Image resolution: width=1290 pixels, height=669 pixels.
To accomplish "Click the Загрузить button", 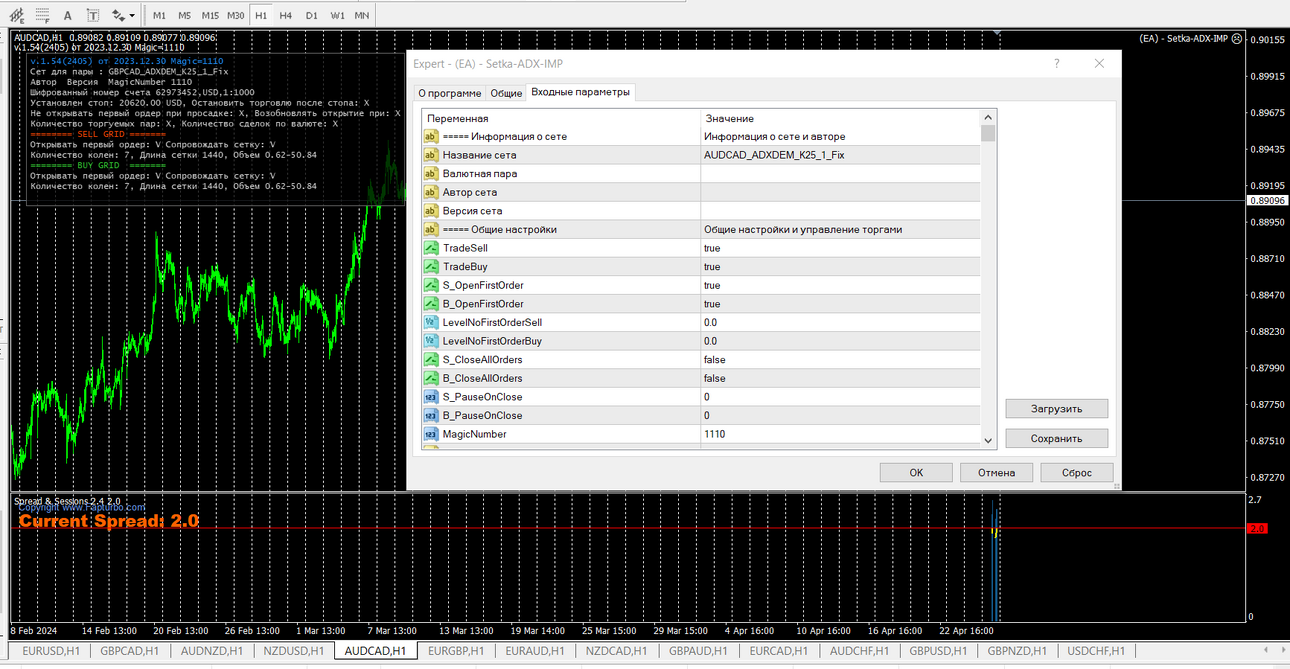I will click(x=1057, y=408).
